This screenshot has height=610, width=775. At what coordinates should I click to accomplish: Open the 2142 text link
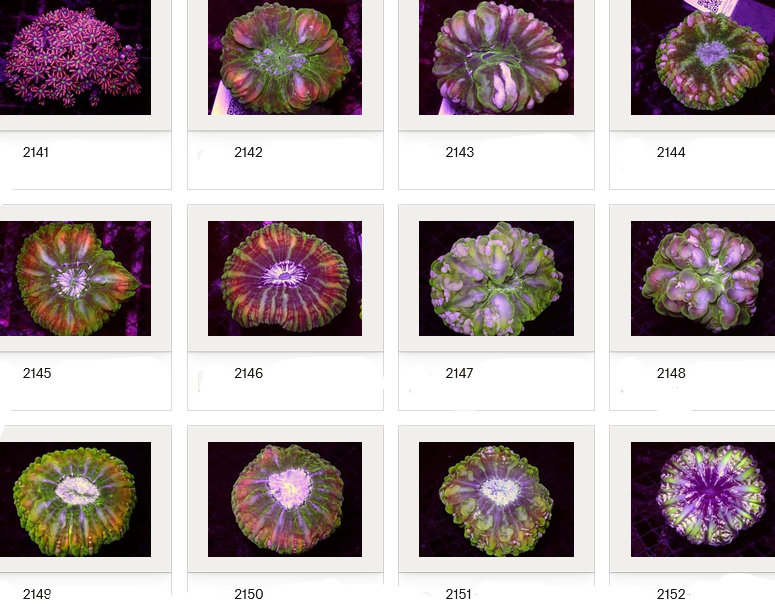(248, 153)
